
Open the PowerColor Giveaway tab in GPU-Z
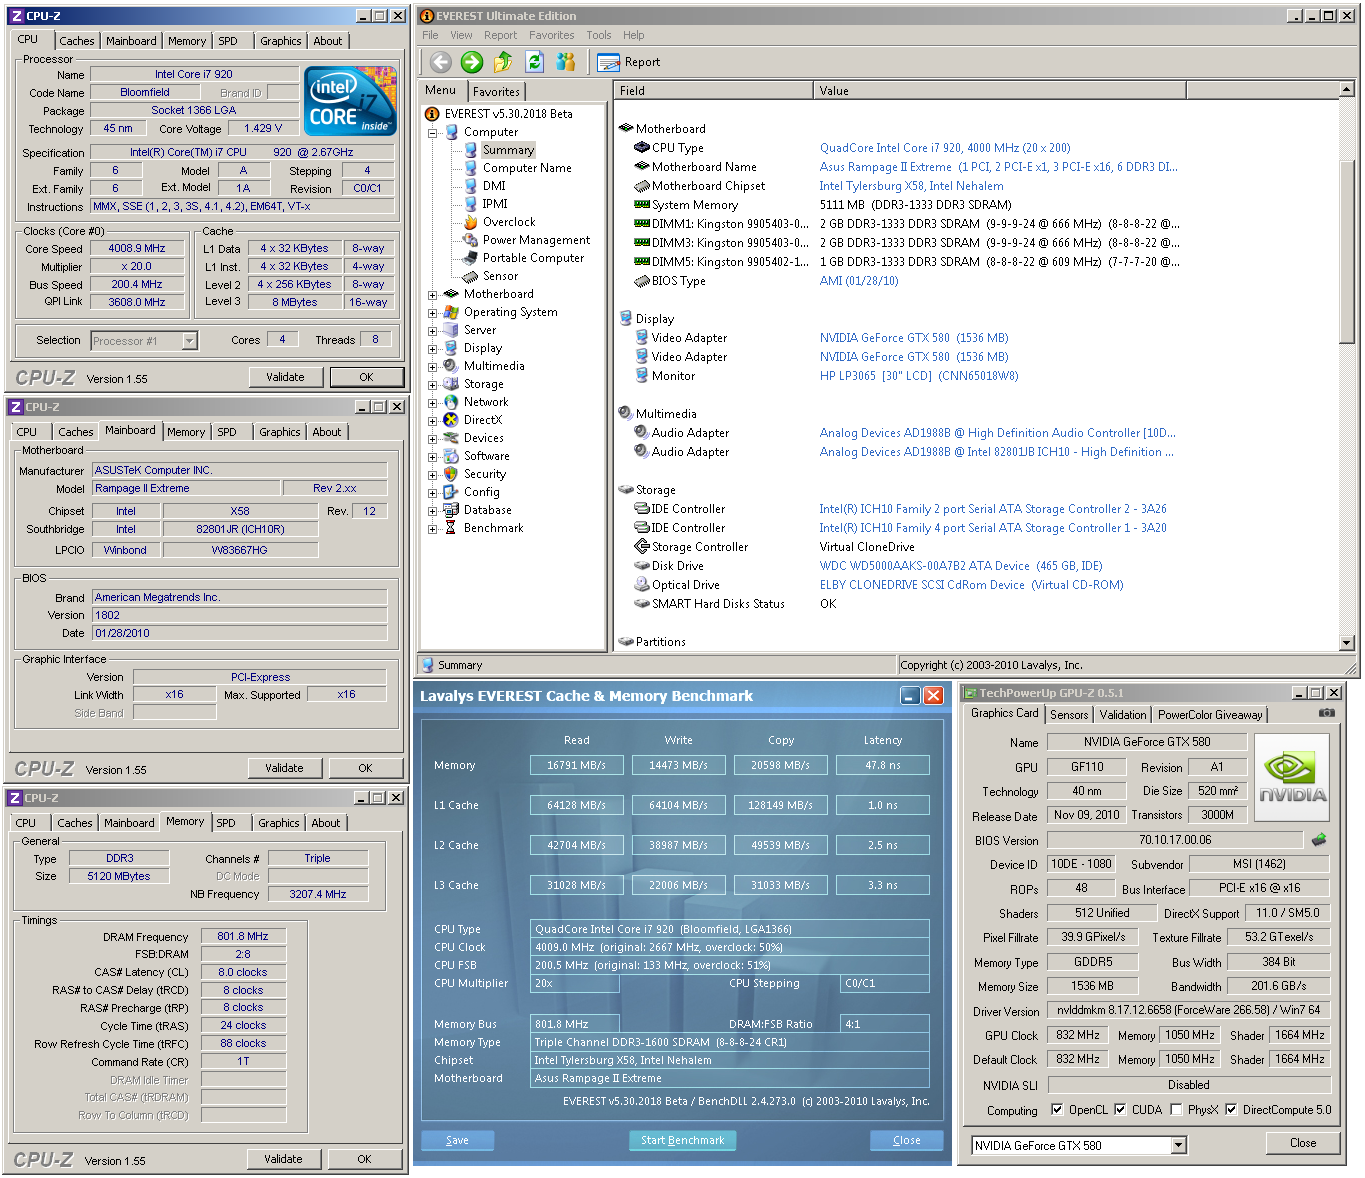(x=1210, y=715)
